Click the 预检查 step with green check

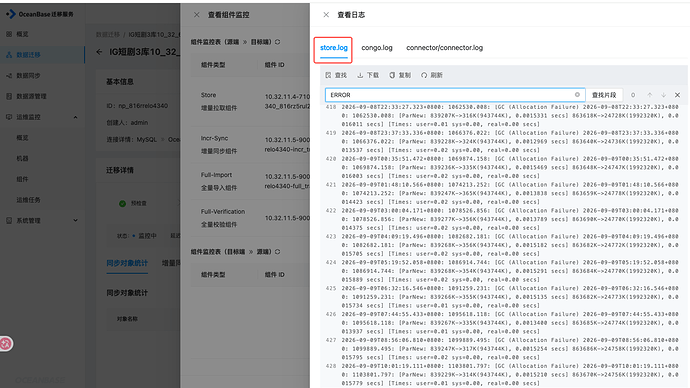[x=133, y=204]
